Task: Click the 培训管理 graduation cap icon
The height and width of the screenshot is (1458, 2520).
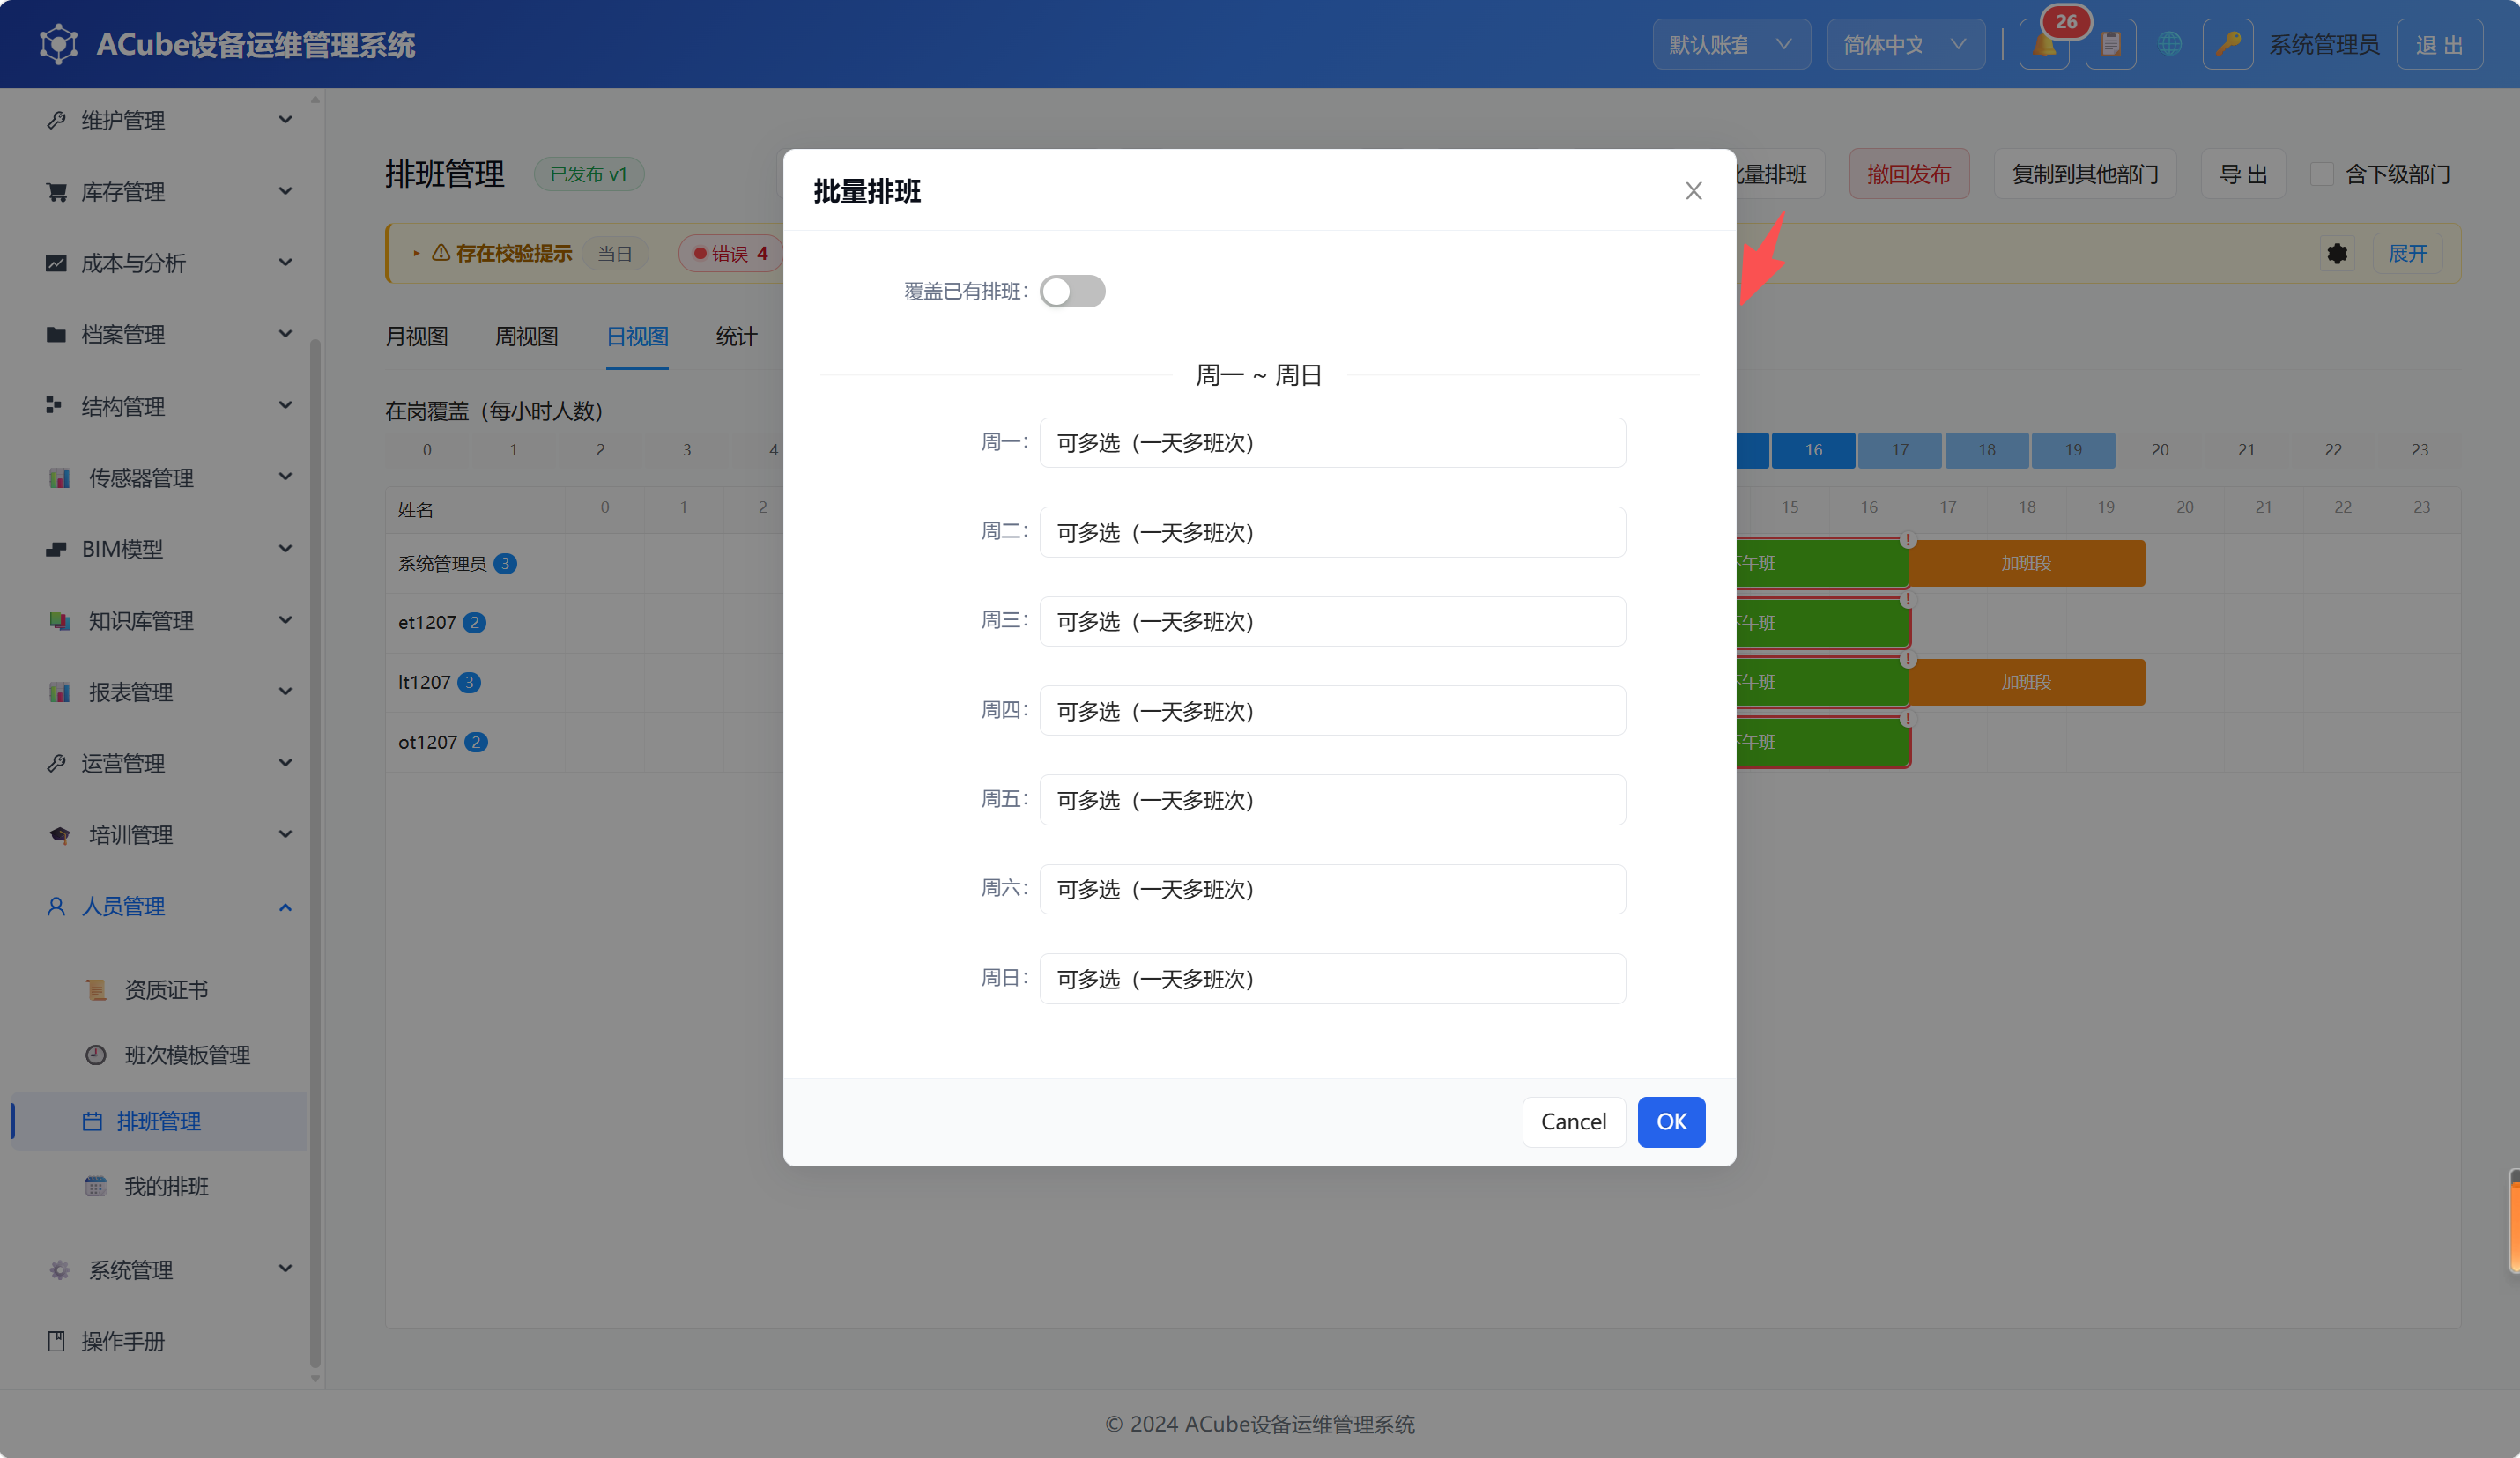Action: coord(59,834)
